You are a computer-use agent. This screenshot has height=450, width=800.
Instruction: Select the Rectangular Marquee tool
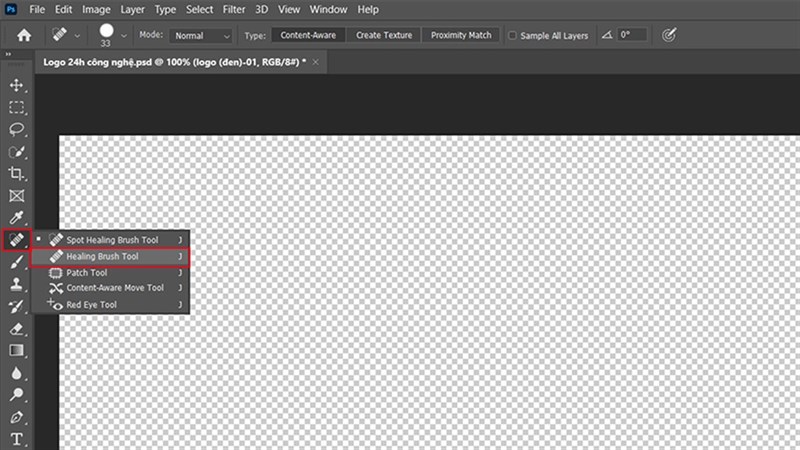coord(16,107)
